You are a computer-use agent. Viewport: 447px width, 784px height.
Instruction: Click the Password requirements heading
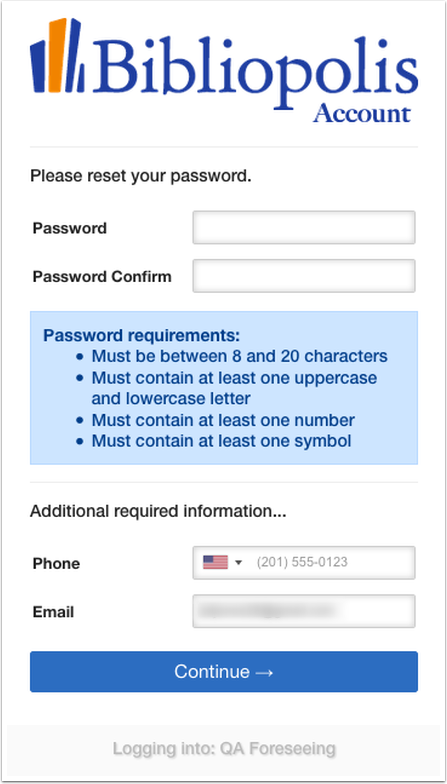point(142,335)
